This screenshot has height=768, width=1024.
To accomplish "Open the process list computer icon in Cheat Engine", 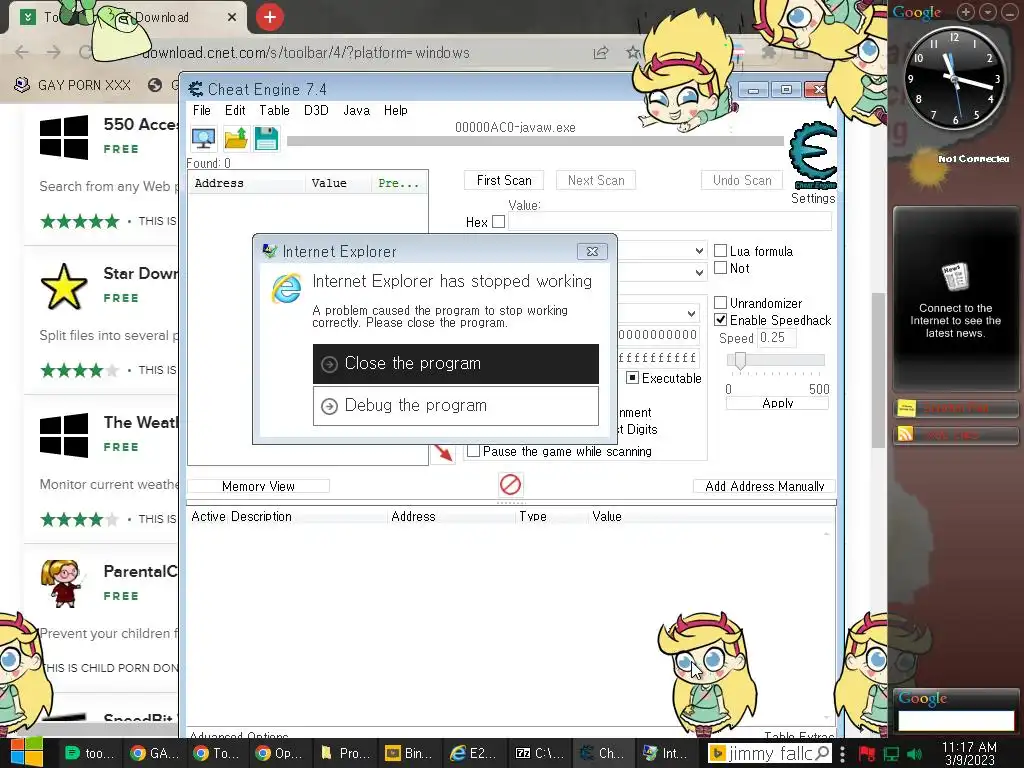I will [x=204, y=138].
